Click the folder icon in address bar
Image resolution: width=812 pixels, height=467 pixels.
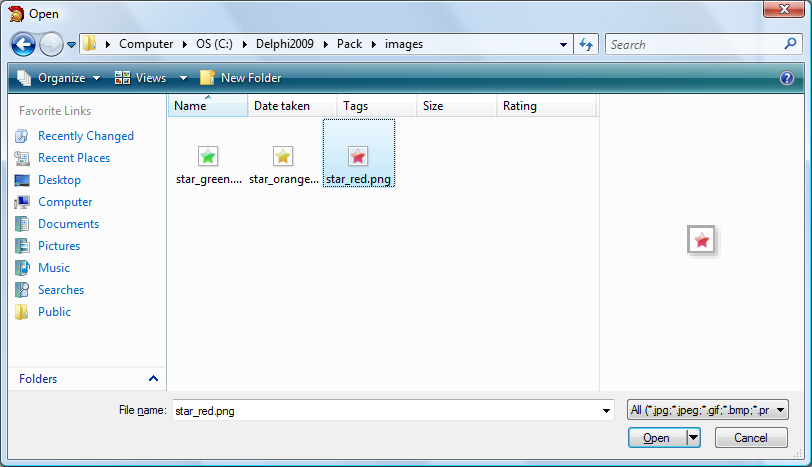click(x=90, y=43)
